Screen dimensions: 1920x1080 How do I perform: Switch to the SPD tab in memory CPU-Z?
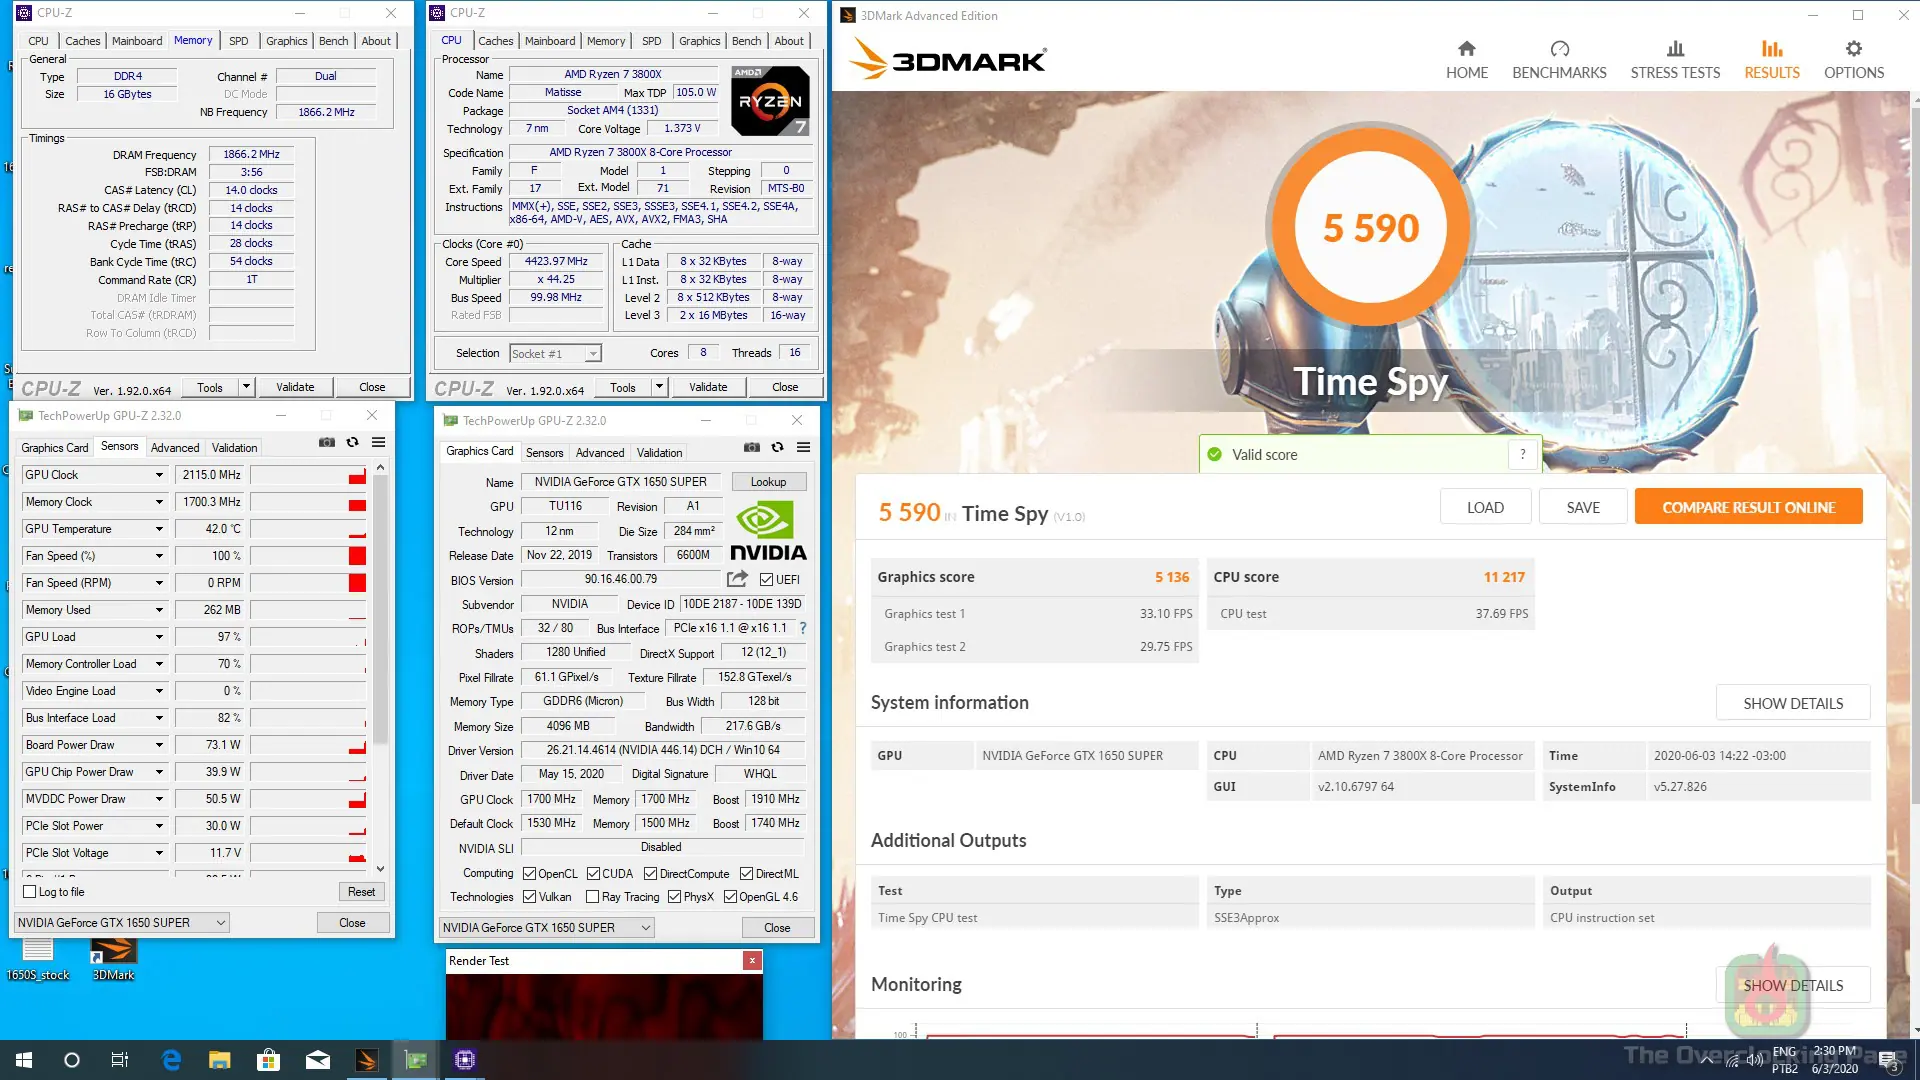pos(238,41)
